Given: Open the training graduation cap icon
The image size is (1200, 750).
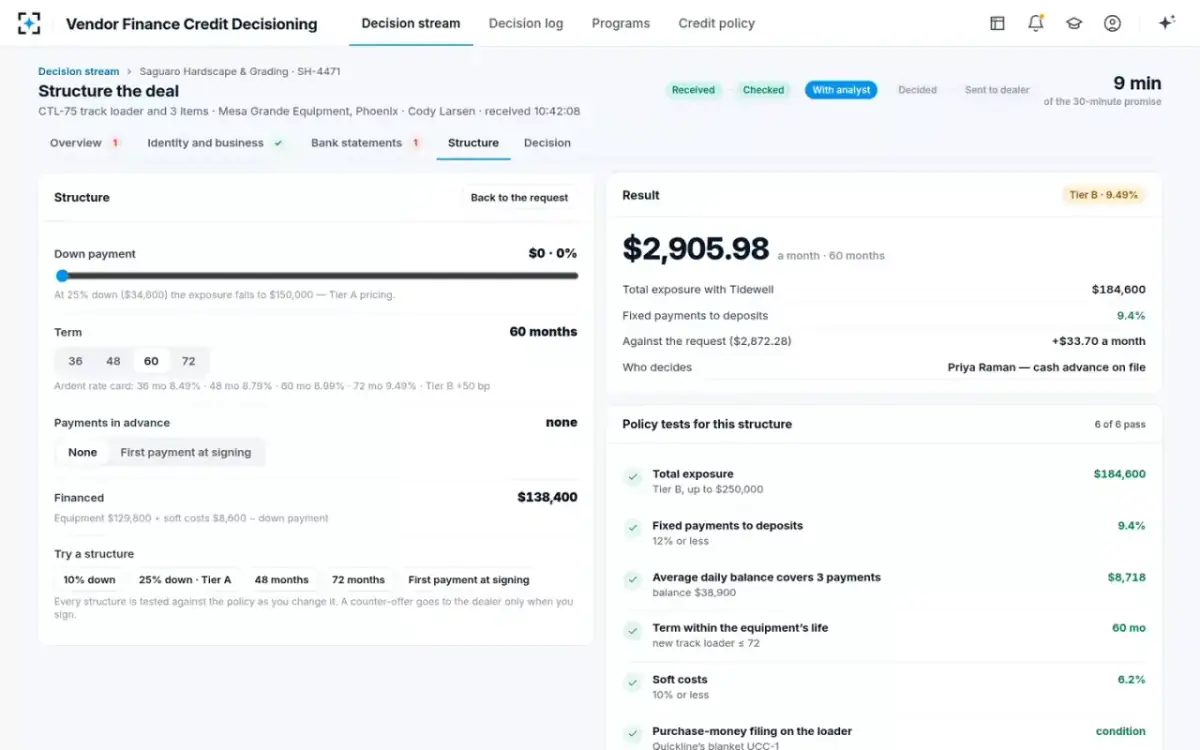Looking at the screenshot, I should [1074, 23].
